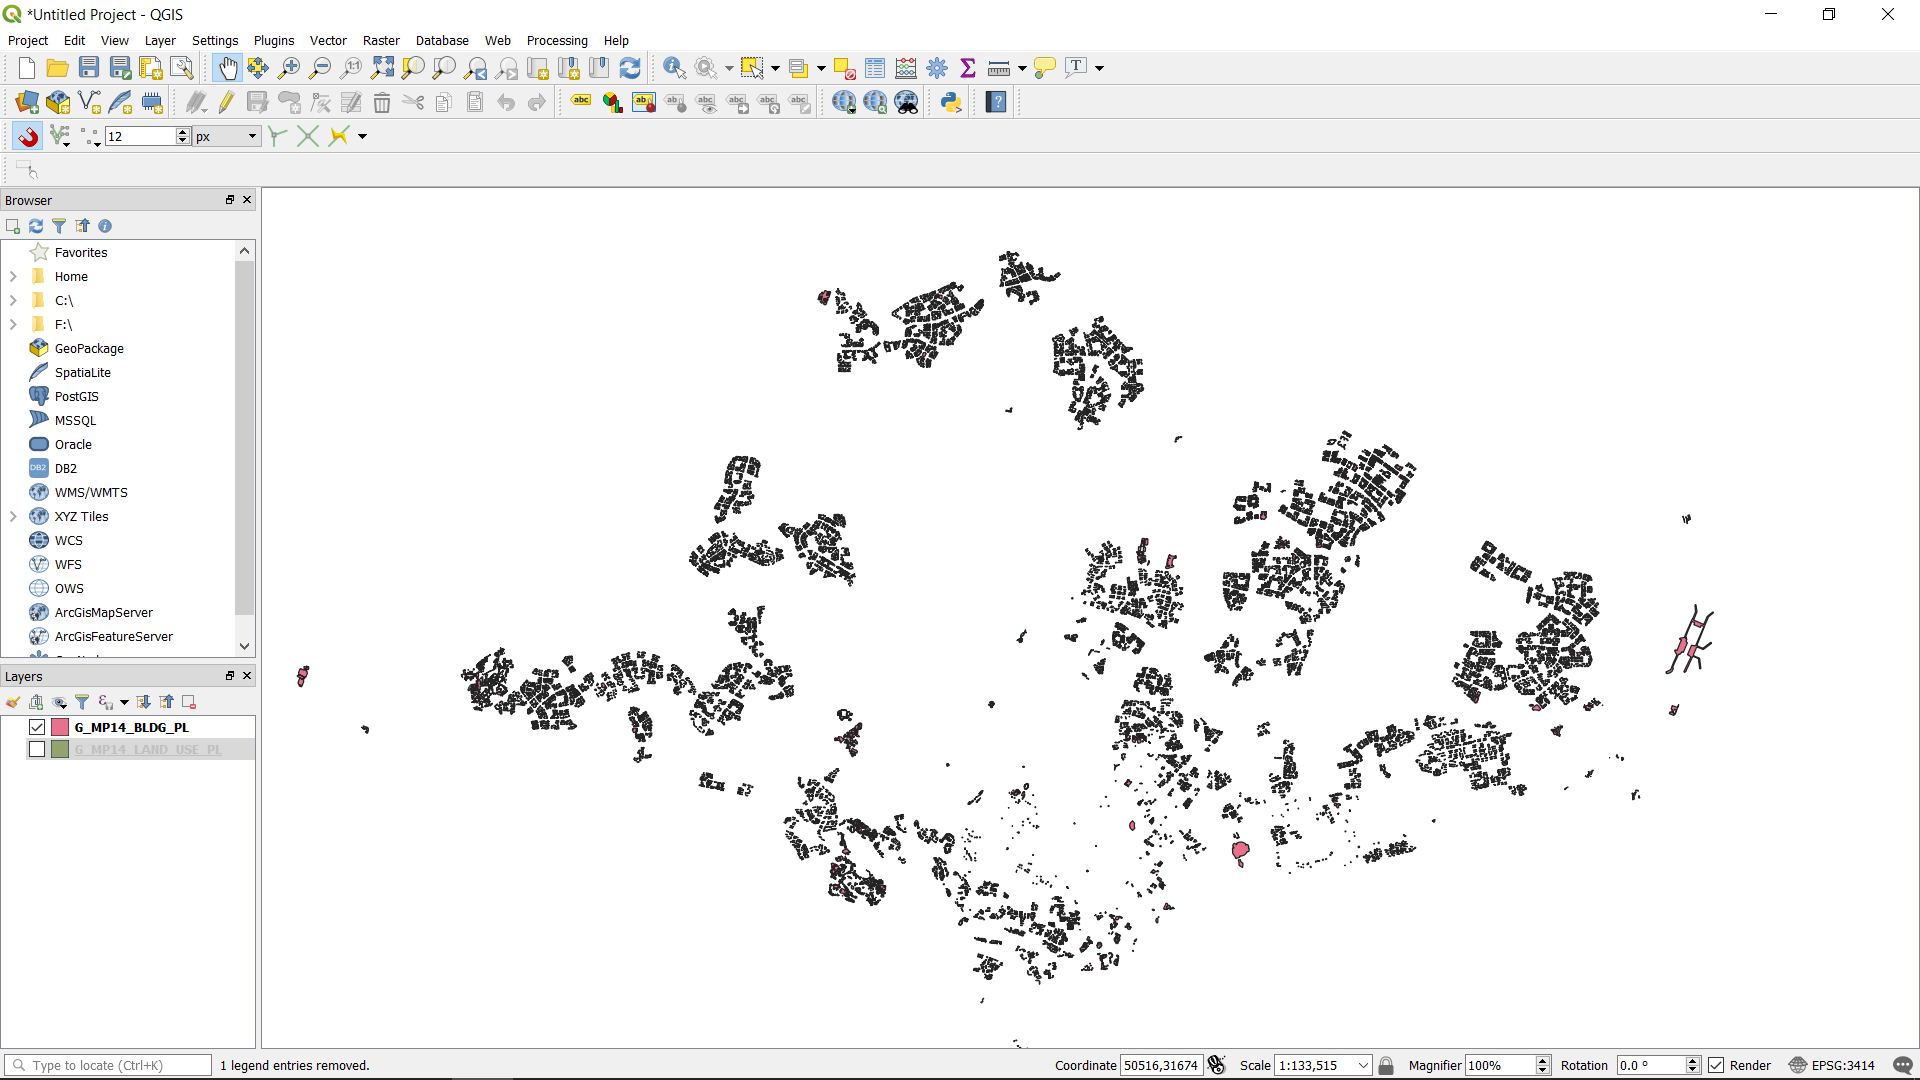Open the Scale dropdown

click(x=1363, y=1065)
